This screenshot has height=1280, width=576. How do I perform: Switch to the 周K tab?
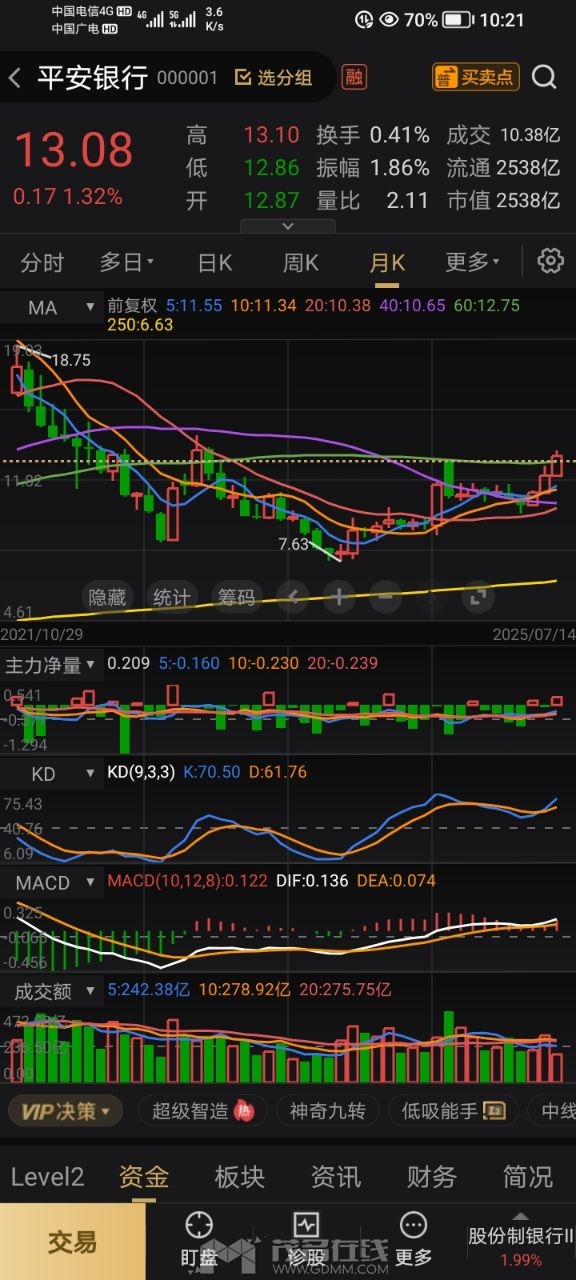[300, 262]
